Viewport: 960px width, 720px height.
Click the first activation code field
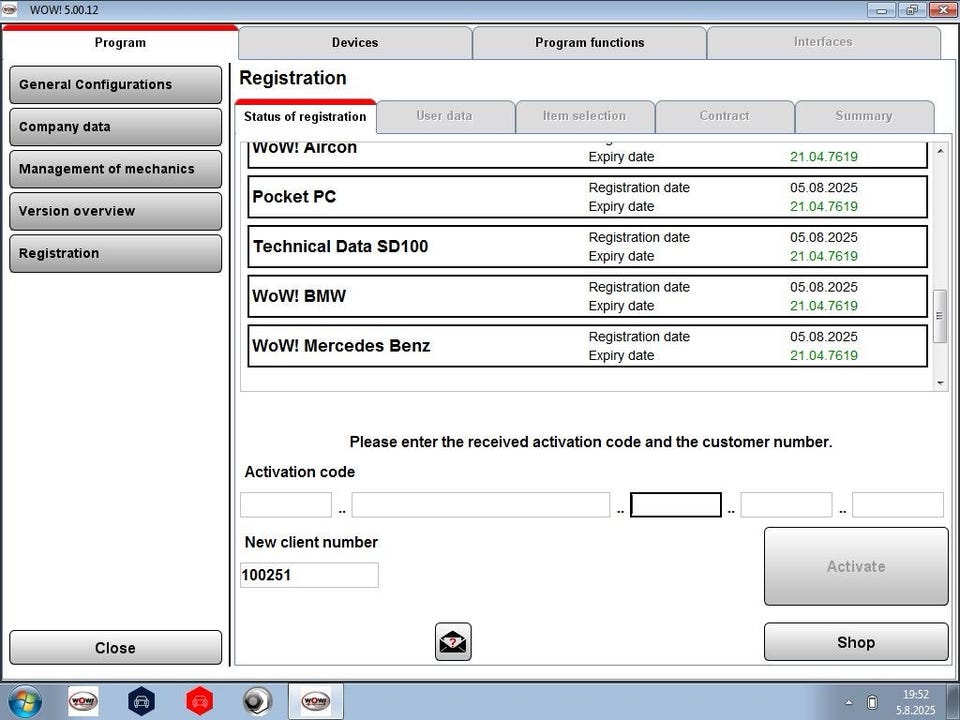click(x=285, y=505)
